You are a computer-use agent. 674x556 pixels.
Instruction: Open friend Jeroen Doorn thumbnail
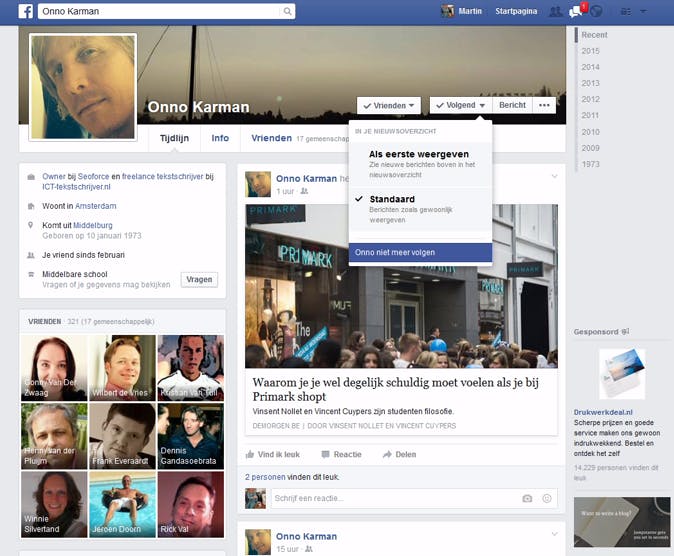pyautogui.click(x=123, y=504)
